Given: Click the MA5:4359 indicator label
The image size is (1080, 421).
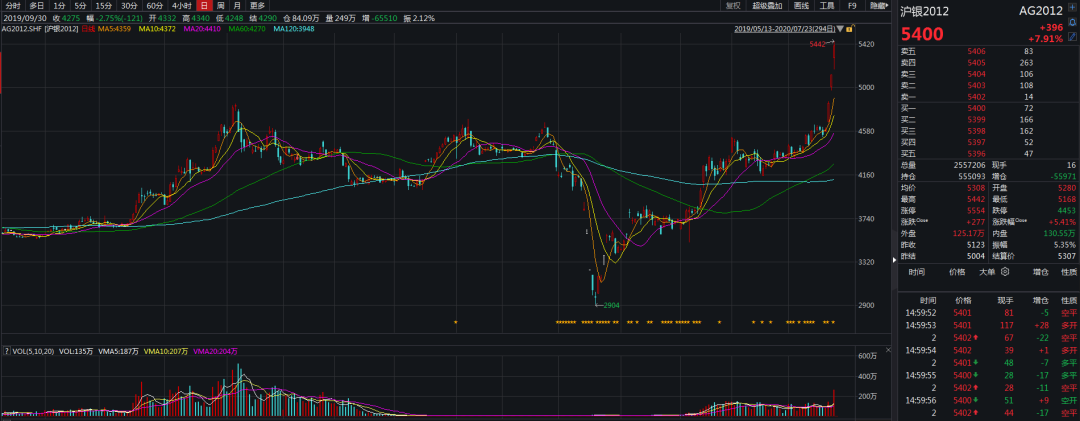Looking at the screenshot, I should coord(116,29).
